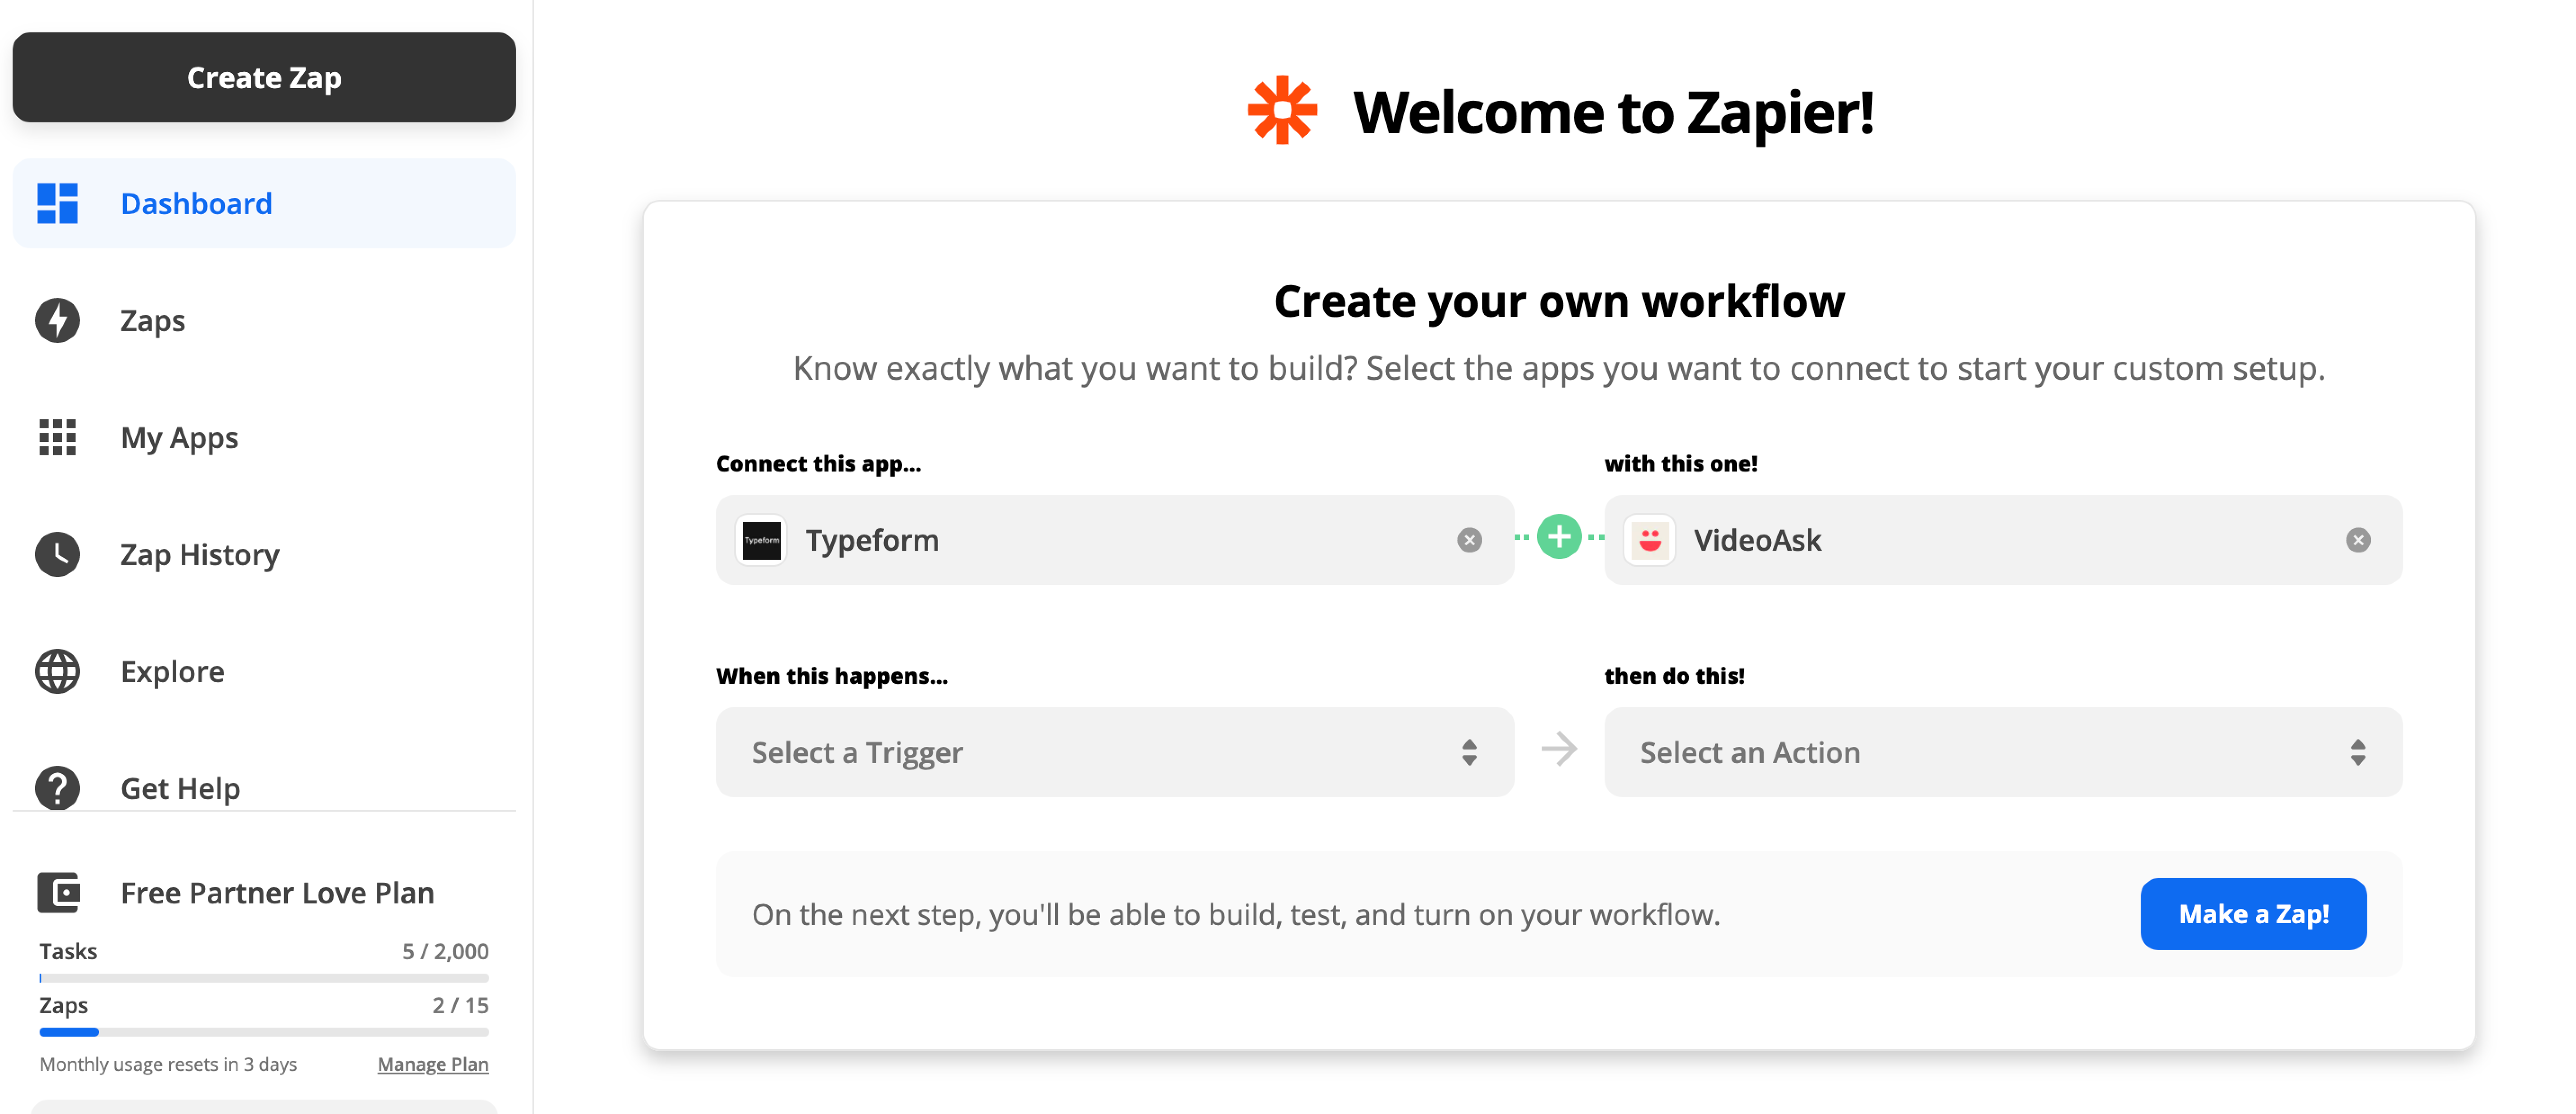The width and height of the screenshot is (2576, 1114).
Task: Open My Apps section
Action: [264, 437]
